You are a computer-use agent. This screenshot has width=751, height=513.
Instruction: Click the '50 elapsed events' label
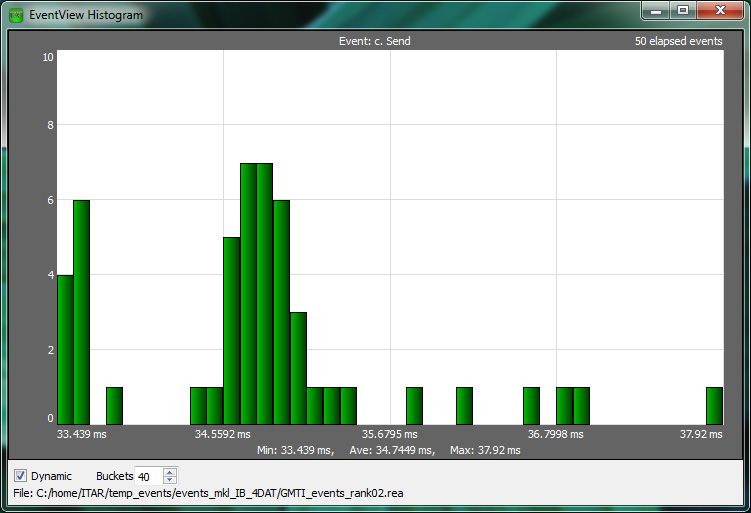tap(679, 41)
